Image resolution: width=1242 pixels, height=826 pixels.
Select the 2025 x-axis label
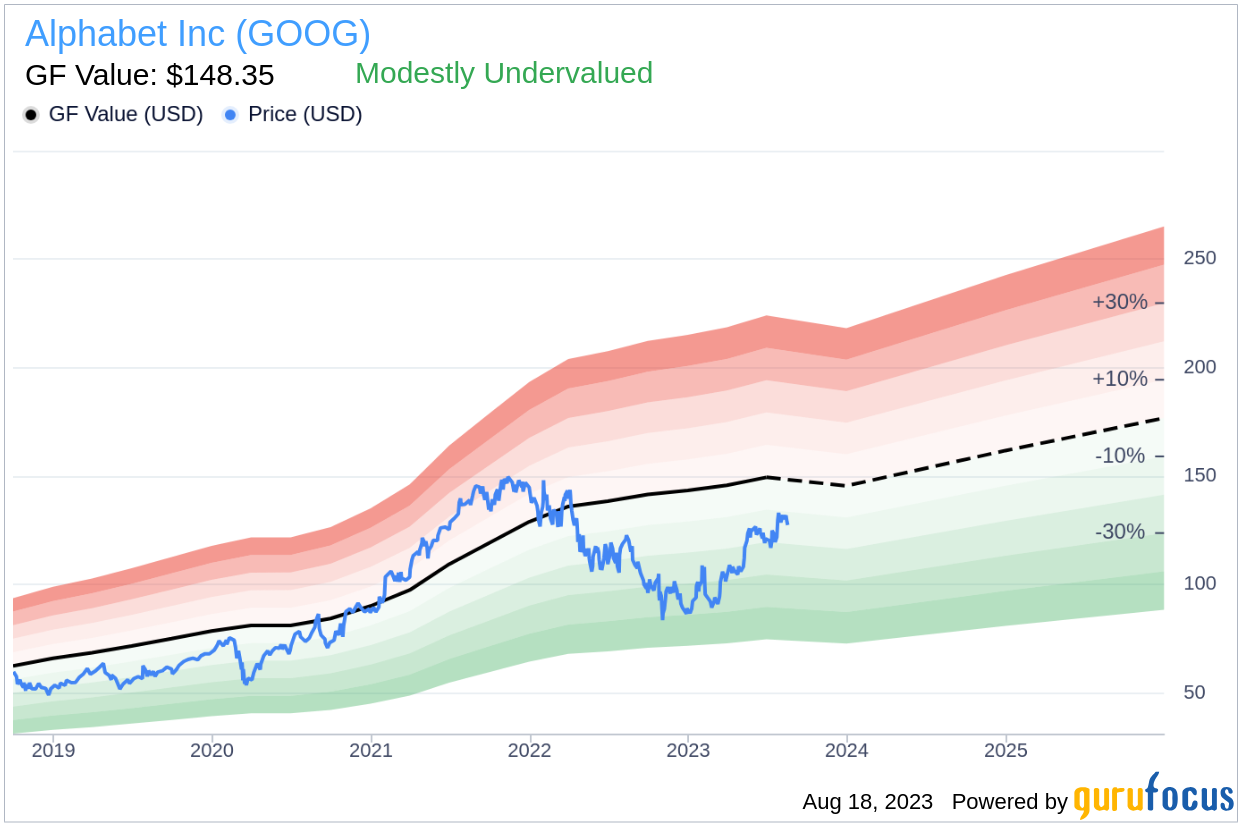point(1006,751)
